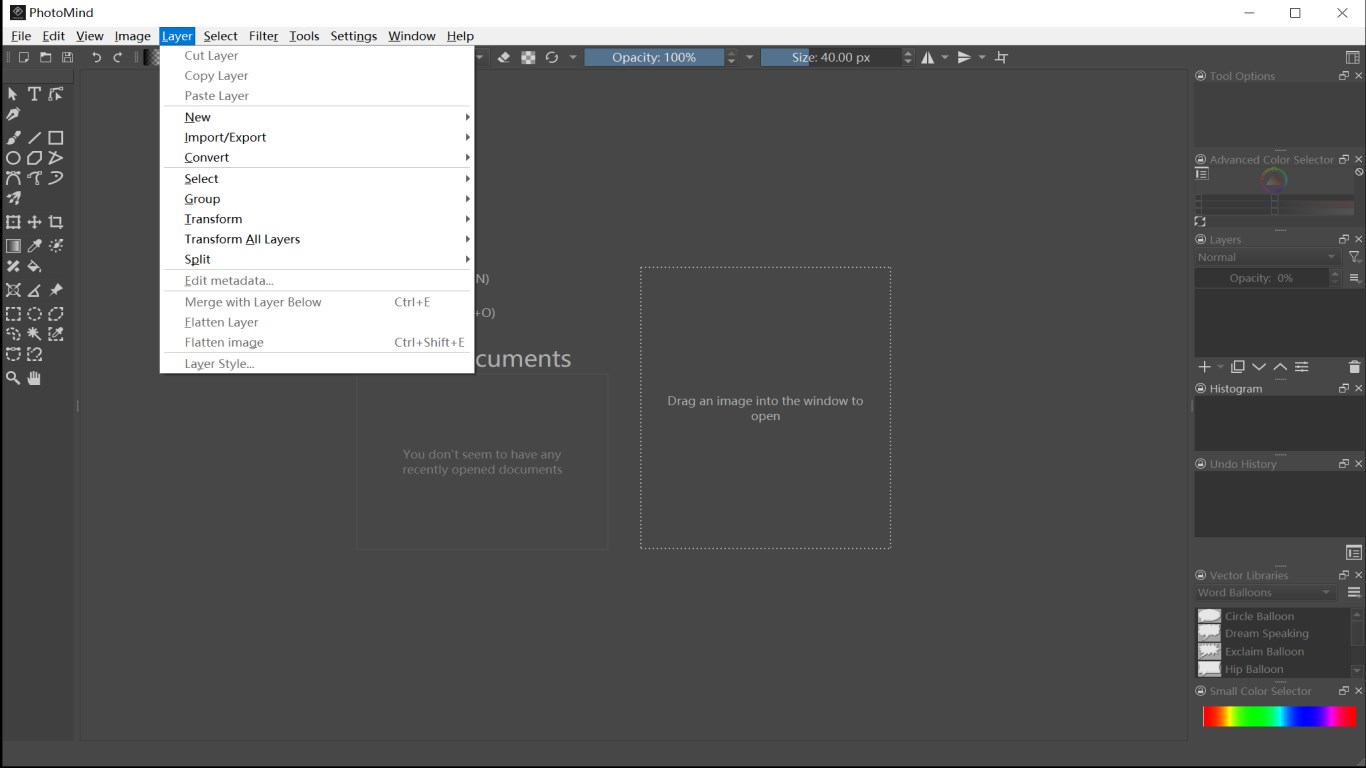Open the layer blending mode dropdown showing Normal
The image size is (1366, 768).
tap(1263, 257)
